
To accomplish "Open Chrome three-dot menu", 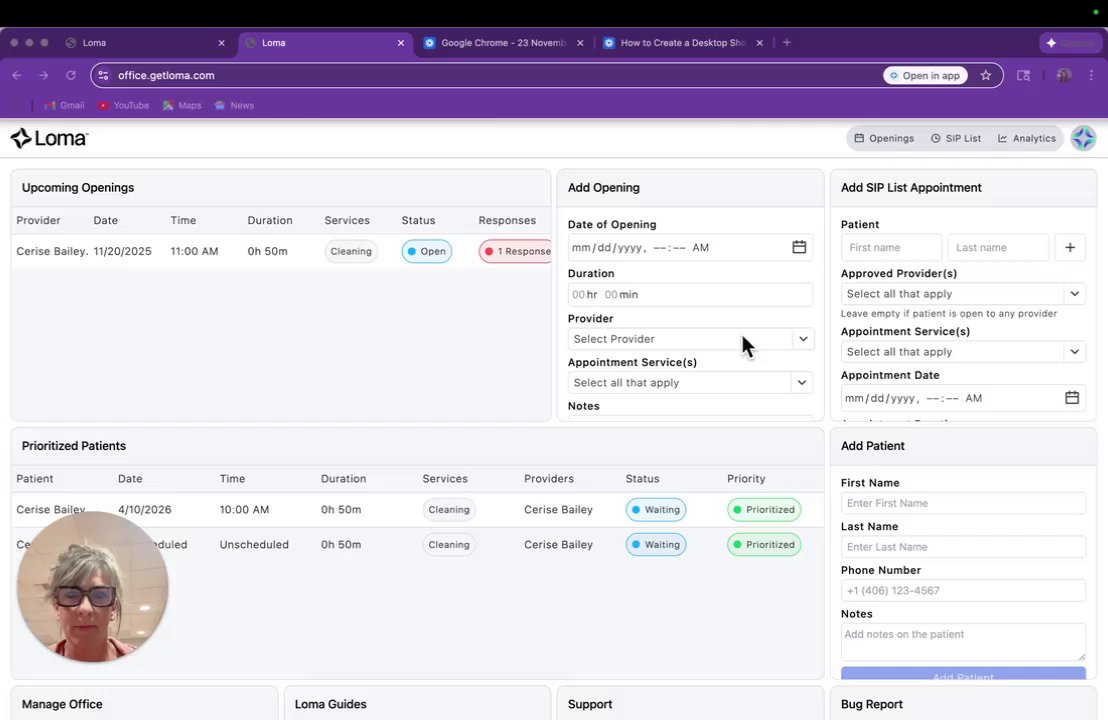I will (1091, 76).
